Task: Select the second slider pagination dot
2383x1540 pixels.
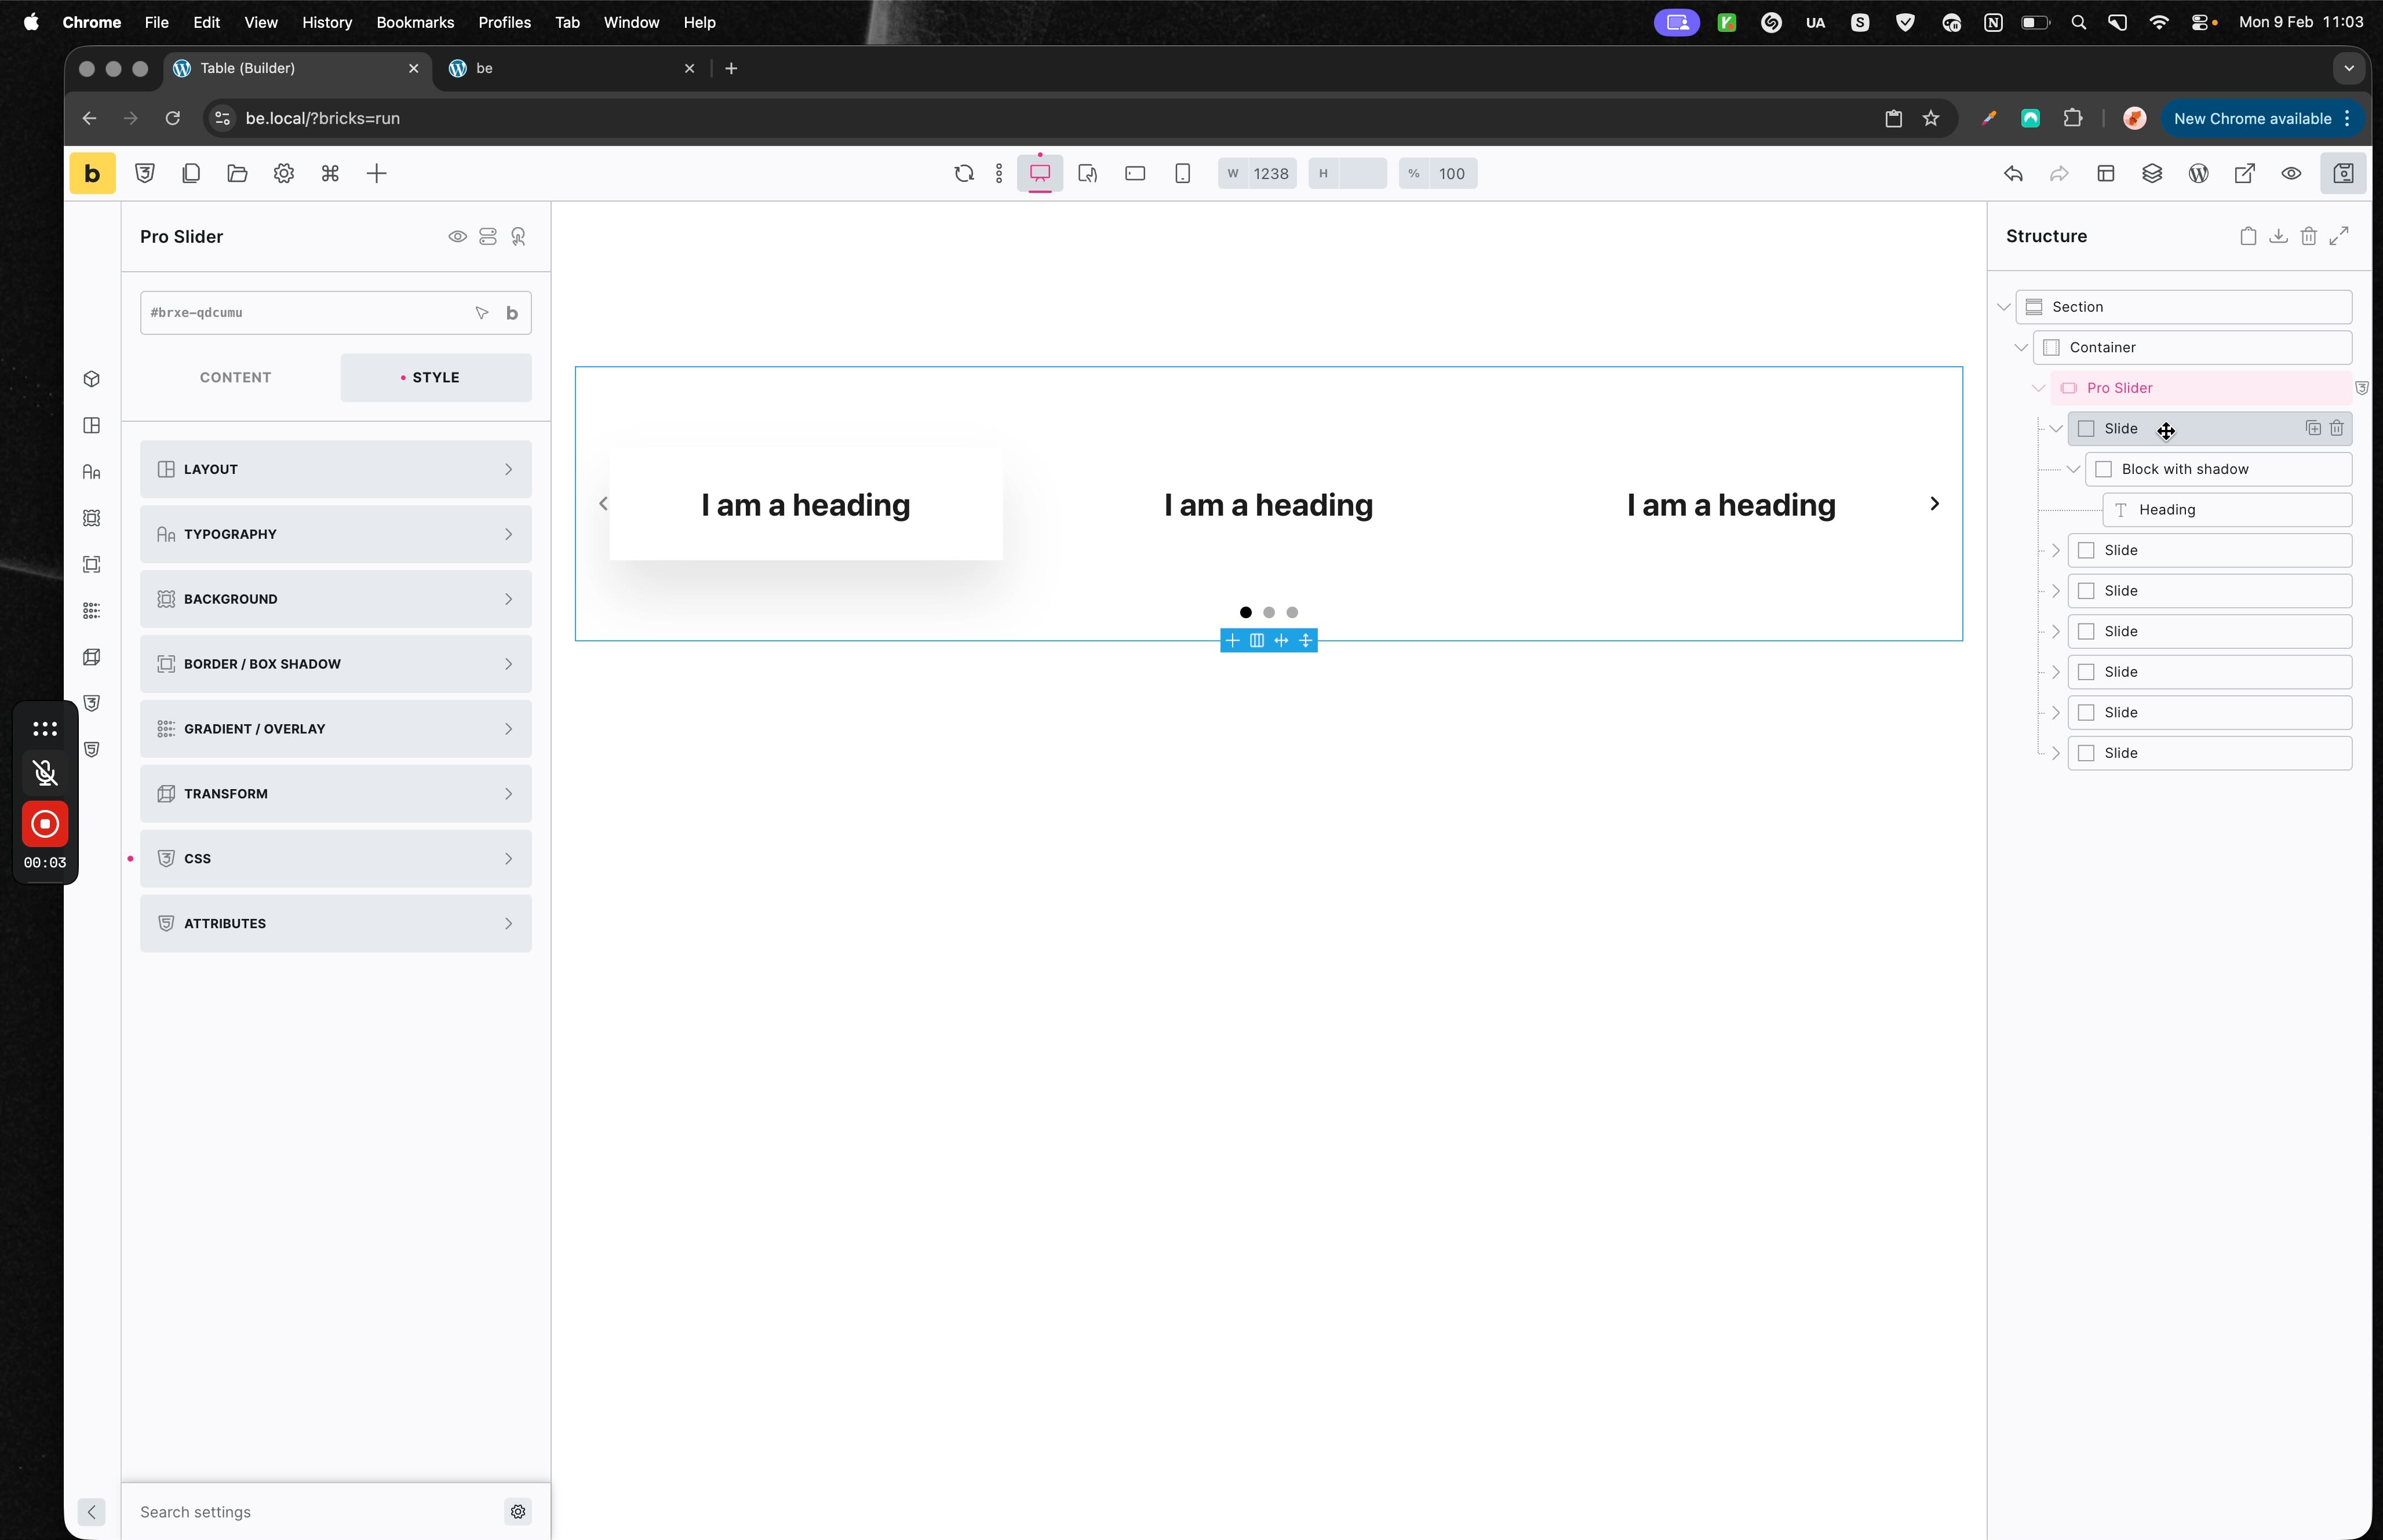Action: click(1269, 612)
